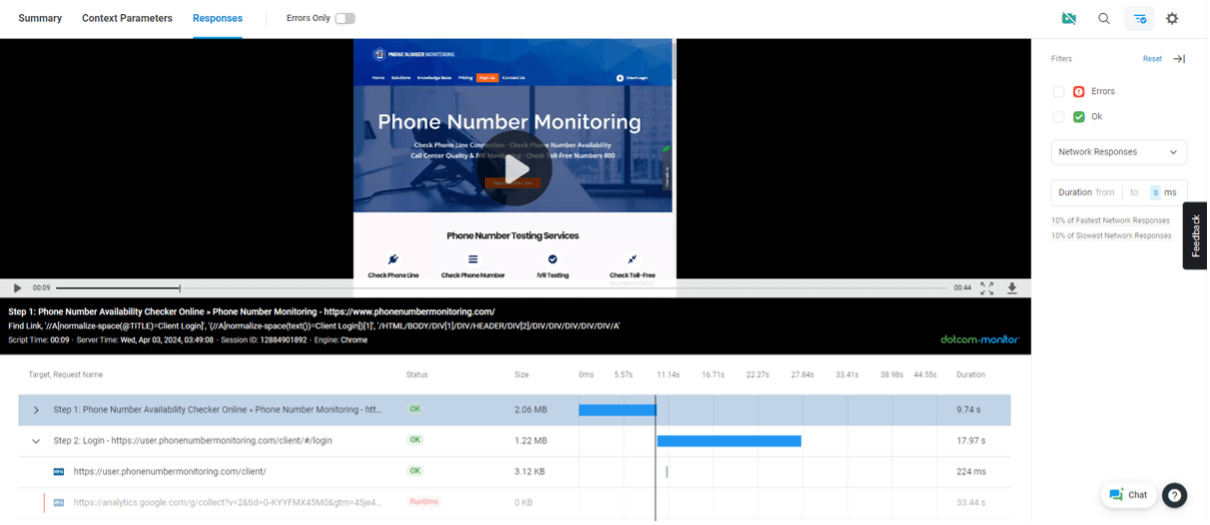Filter 10% of Fastest Network Responses
Screen dimensions: 1210x525
pos(1110,220)
